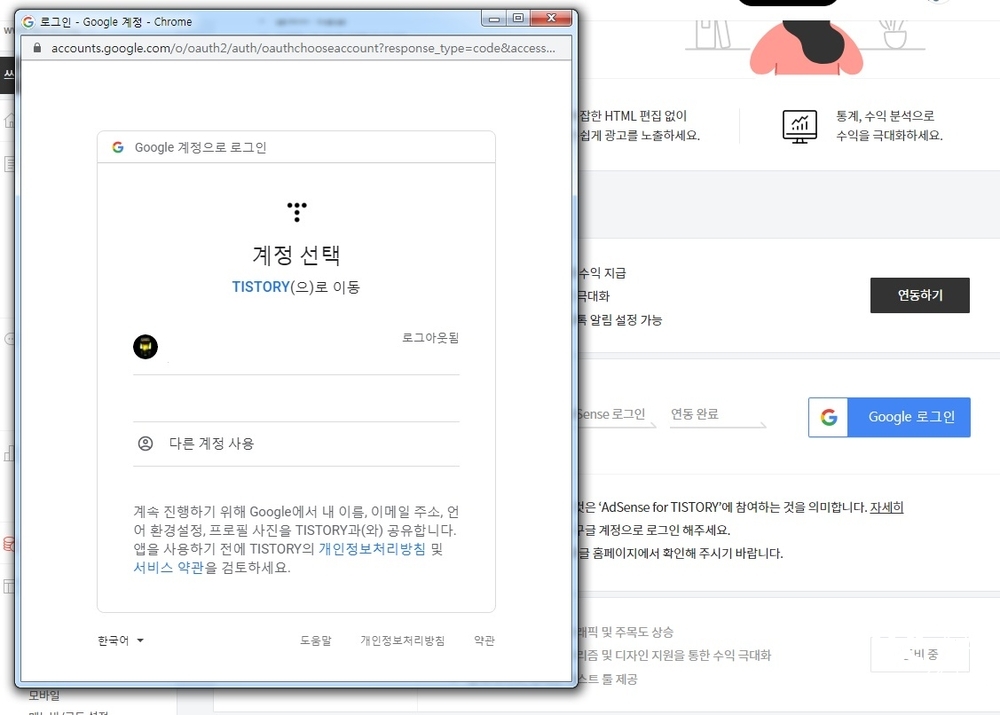Viewport: 1000px width, 715px height.
Task: Click the 연동 완료 step label
Action: [695, 414]
